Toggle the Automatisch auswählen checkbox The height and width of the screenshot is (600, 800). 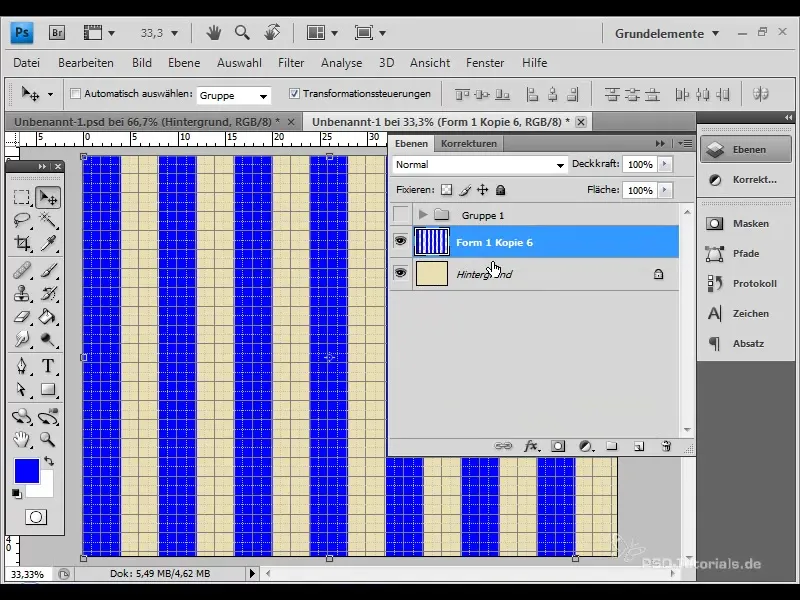tap(76, 93)
